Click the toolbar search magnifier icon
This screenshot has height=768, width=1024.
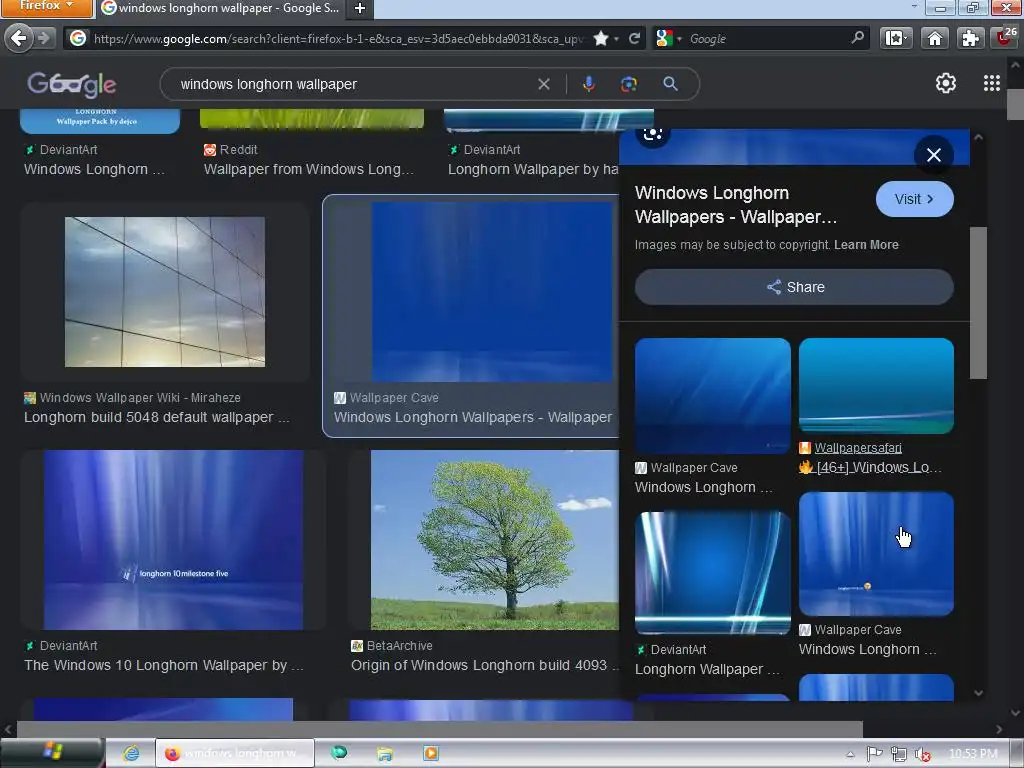coord(857,38)
